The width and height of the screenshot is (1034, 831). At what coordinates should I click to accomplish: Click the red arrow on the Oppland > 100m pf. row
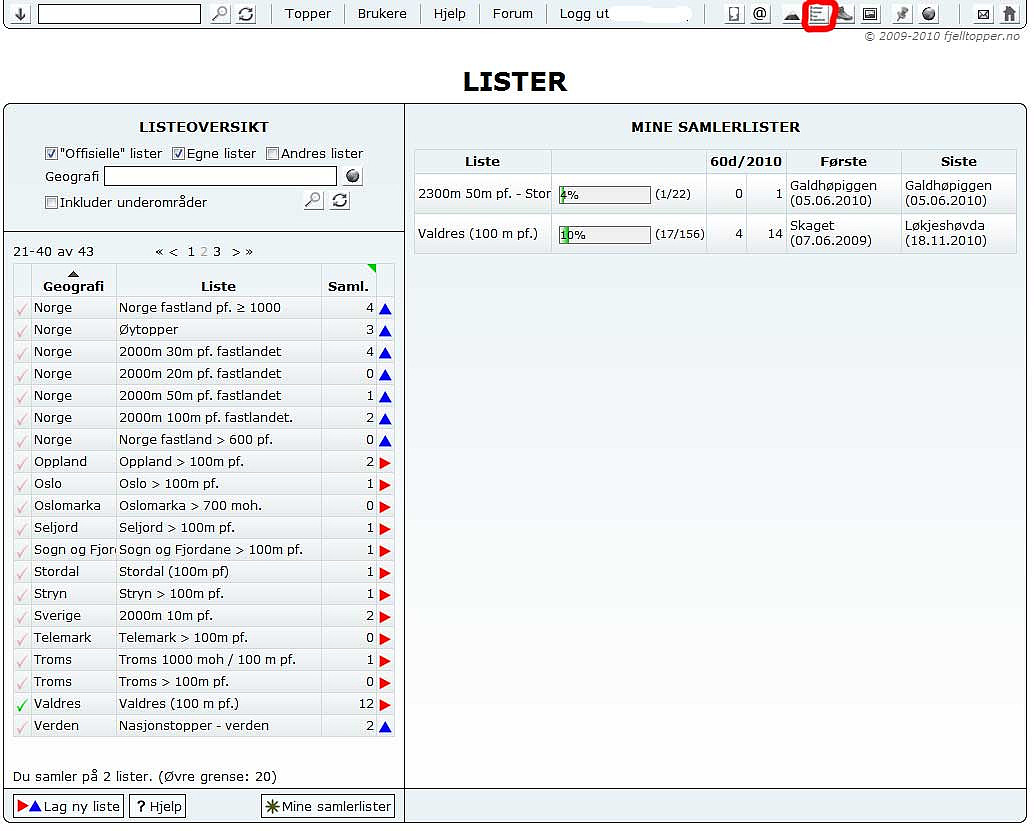(x=386, y=462)
